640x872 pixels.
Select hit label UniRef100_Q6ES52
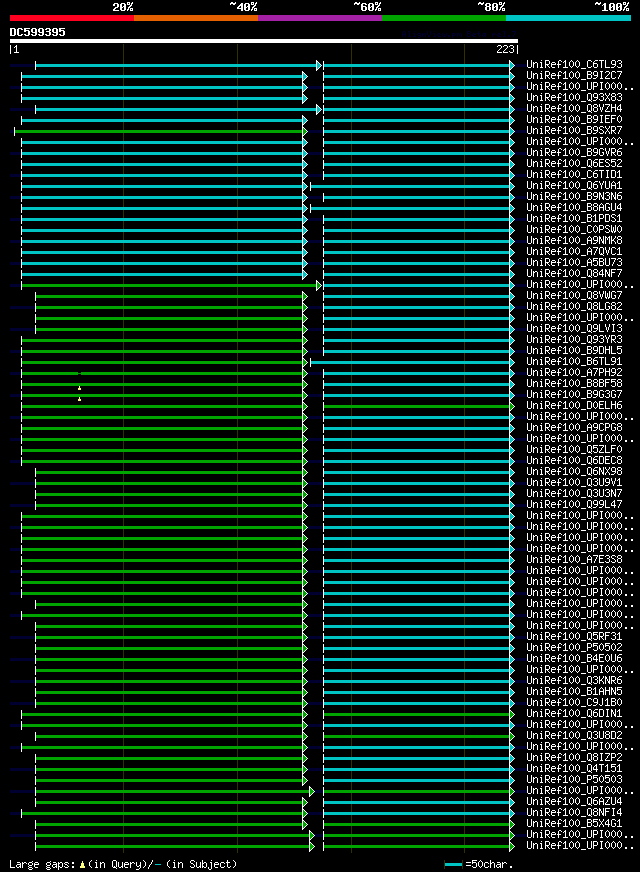(x=574, y=164)
